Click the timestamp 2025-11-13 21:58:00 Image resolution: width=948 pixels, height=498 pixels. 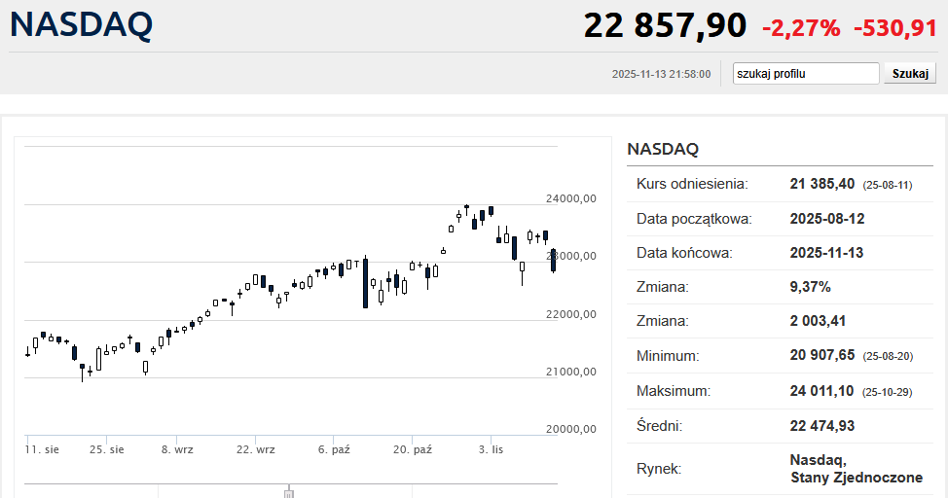coord(660,74)
